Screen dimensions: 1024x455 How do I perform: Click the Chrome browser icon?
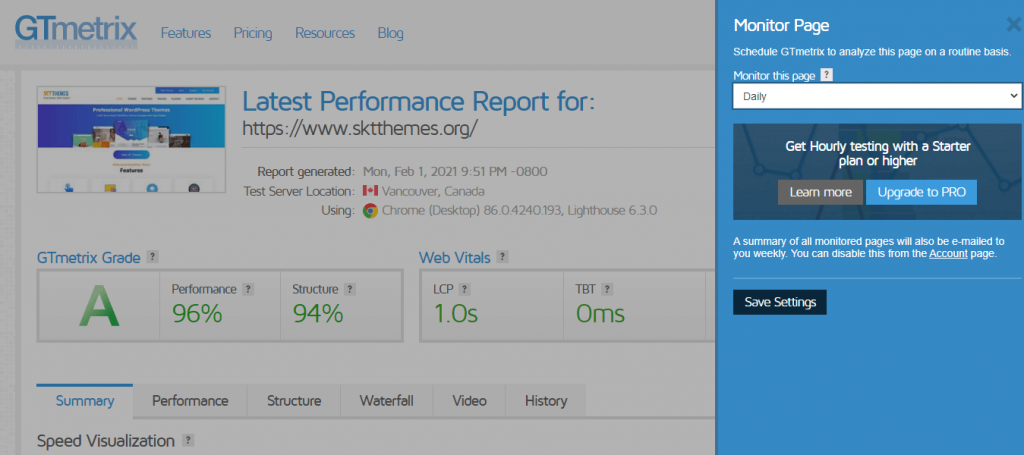pyautogui.click(x=370, y=211)
